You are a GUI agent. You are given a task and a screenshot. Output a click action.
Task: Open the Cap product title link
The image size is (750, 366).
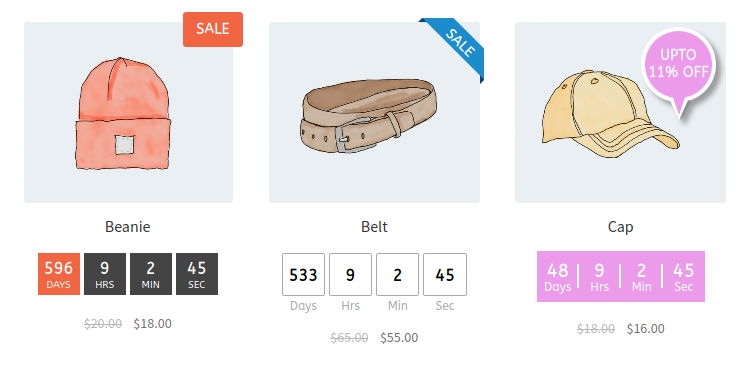[x=620, y=227]
